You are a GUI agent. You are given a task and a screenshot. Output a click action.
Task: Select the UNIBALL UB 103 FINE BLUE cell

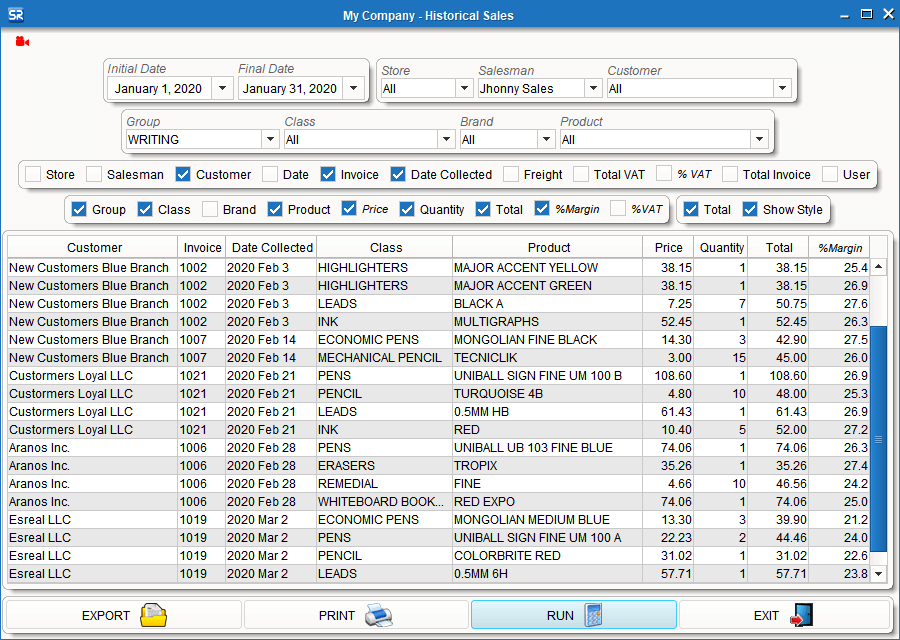(548, 448)
